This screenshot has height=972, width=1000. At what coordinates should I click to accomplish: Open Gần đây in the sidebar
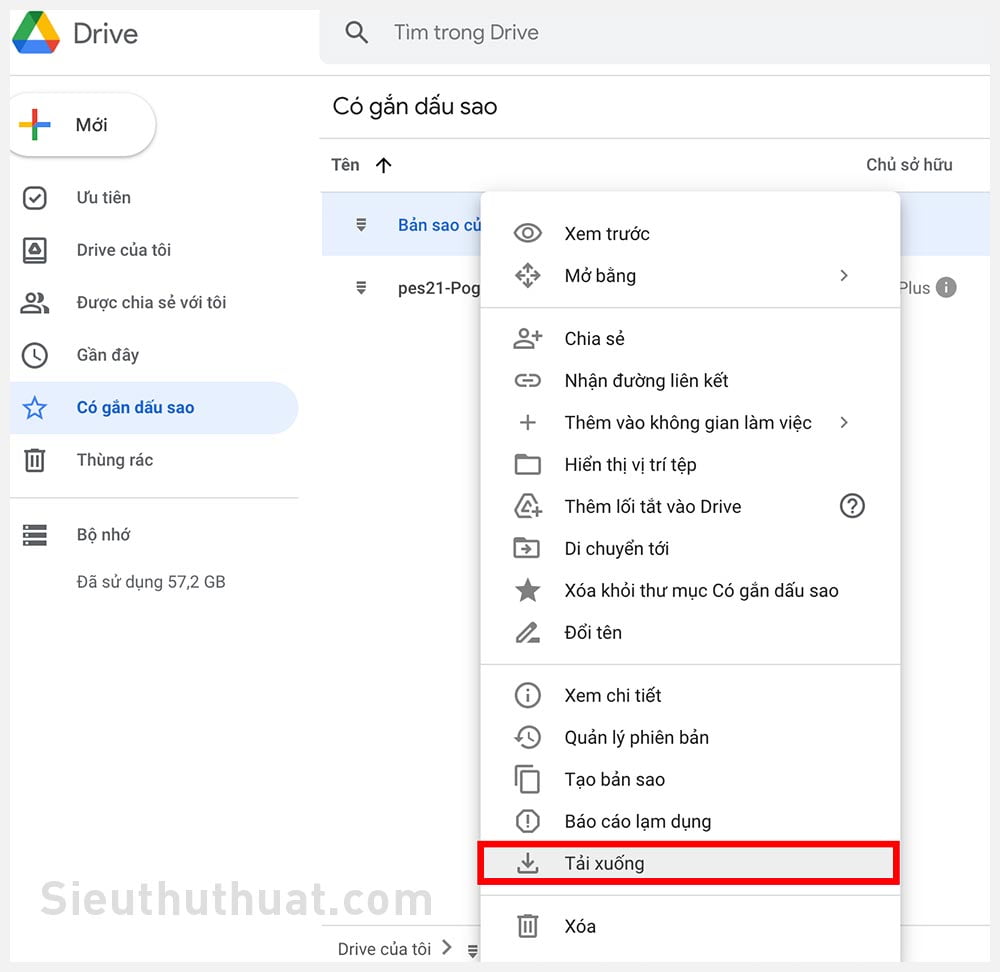(x=154, y=355)
